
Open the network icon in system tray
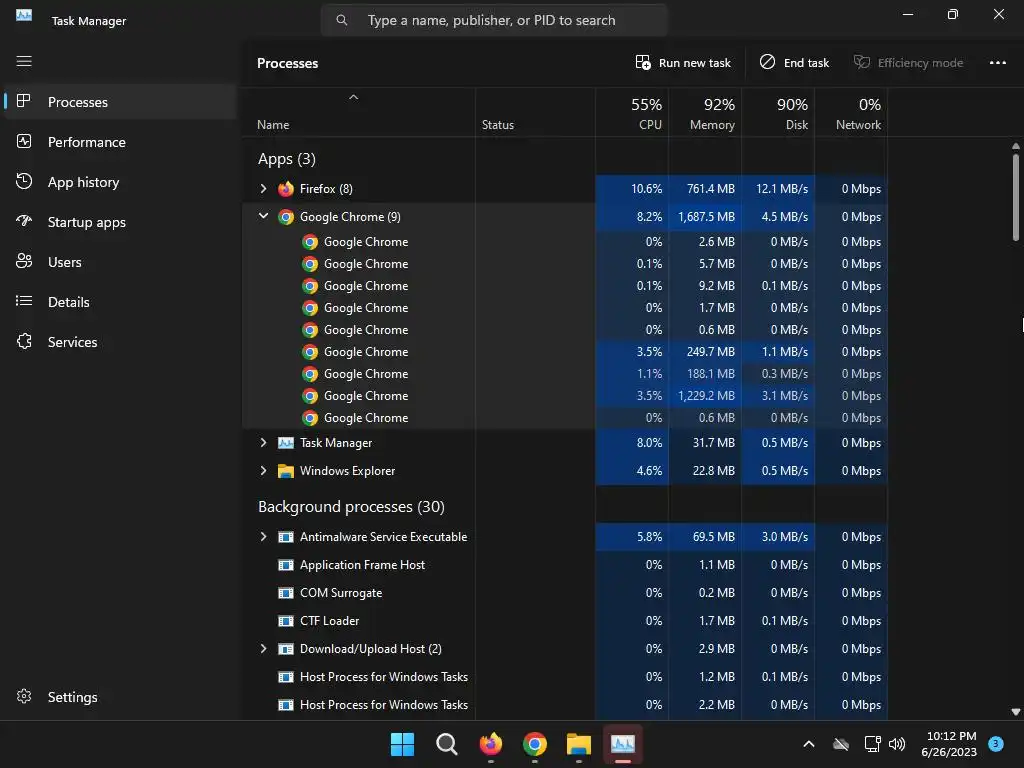click(872, 744)
